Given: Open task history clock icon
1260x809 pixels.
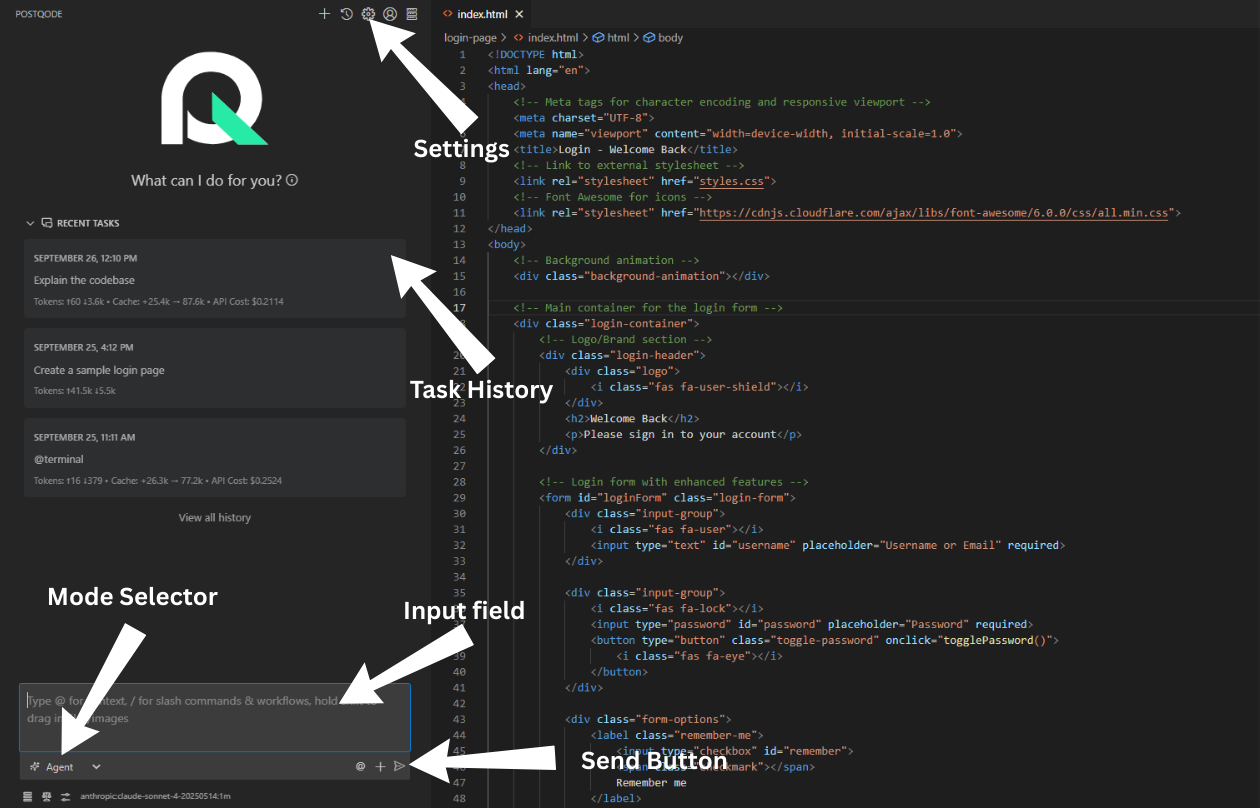Looking at the screenshot, I should tap(346, 14).
